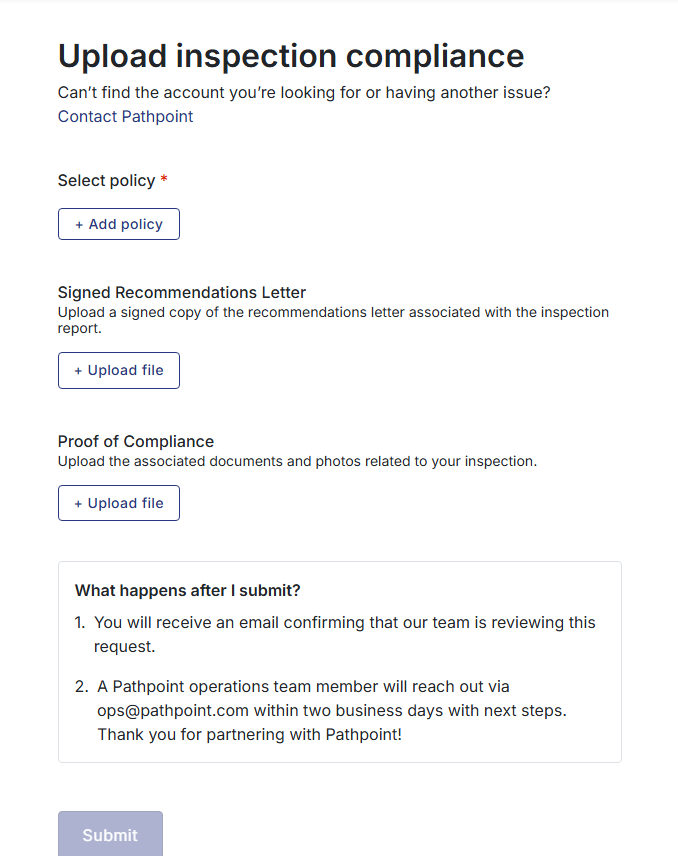The height and width of the screenshot is (856, 678).
Task: Click plus icon on Signed Recommendations upload button
Action: (x=78, y=370)
